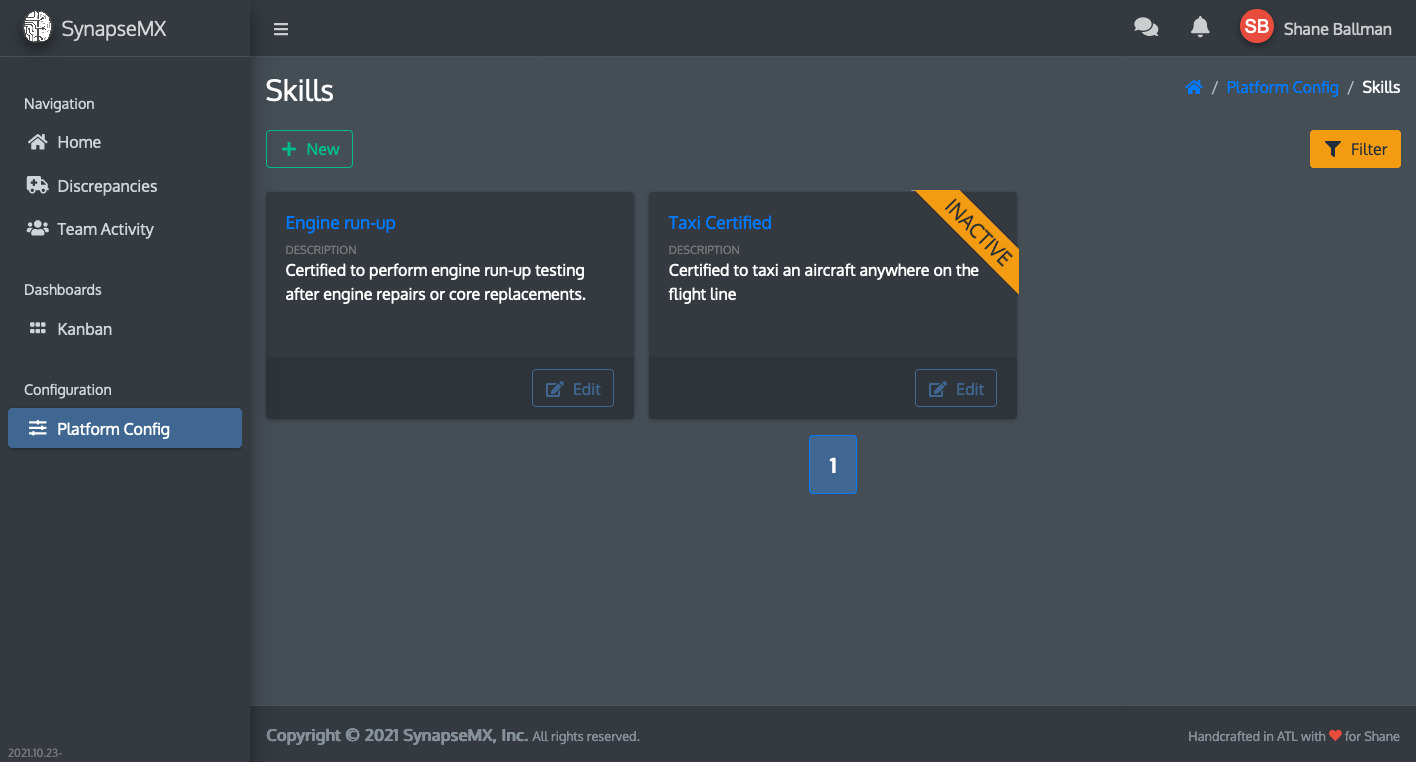Open Discrepancies in the sidebar
1416x762 pixels.
click(107, 186)
